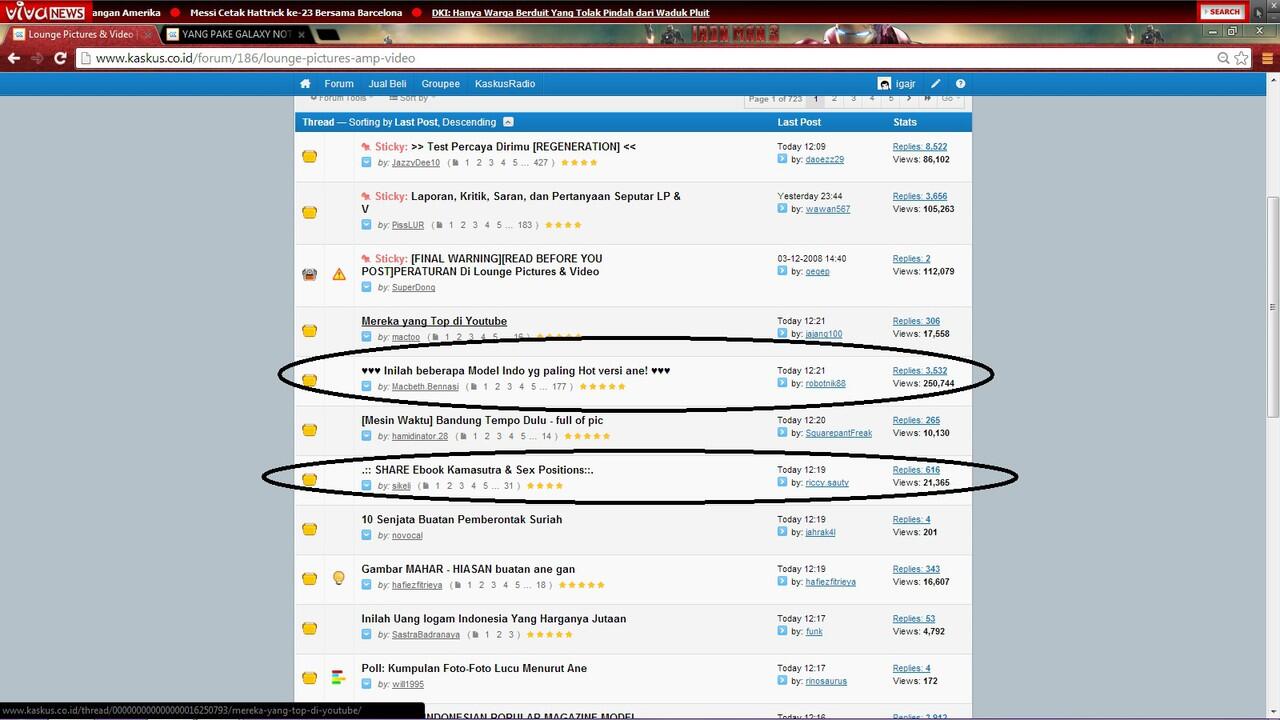Image resolution: width=1280 pixels, height=720 pixels.
Task: Open Replies: 343 link
Action: (x=916, y=569)
